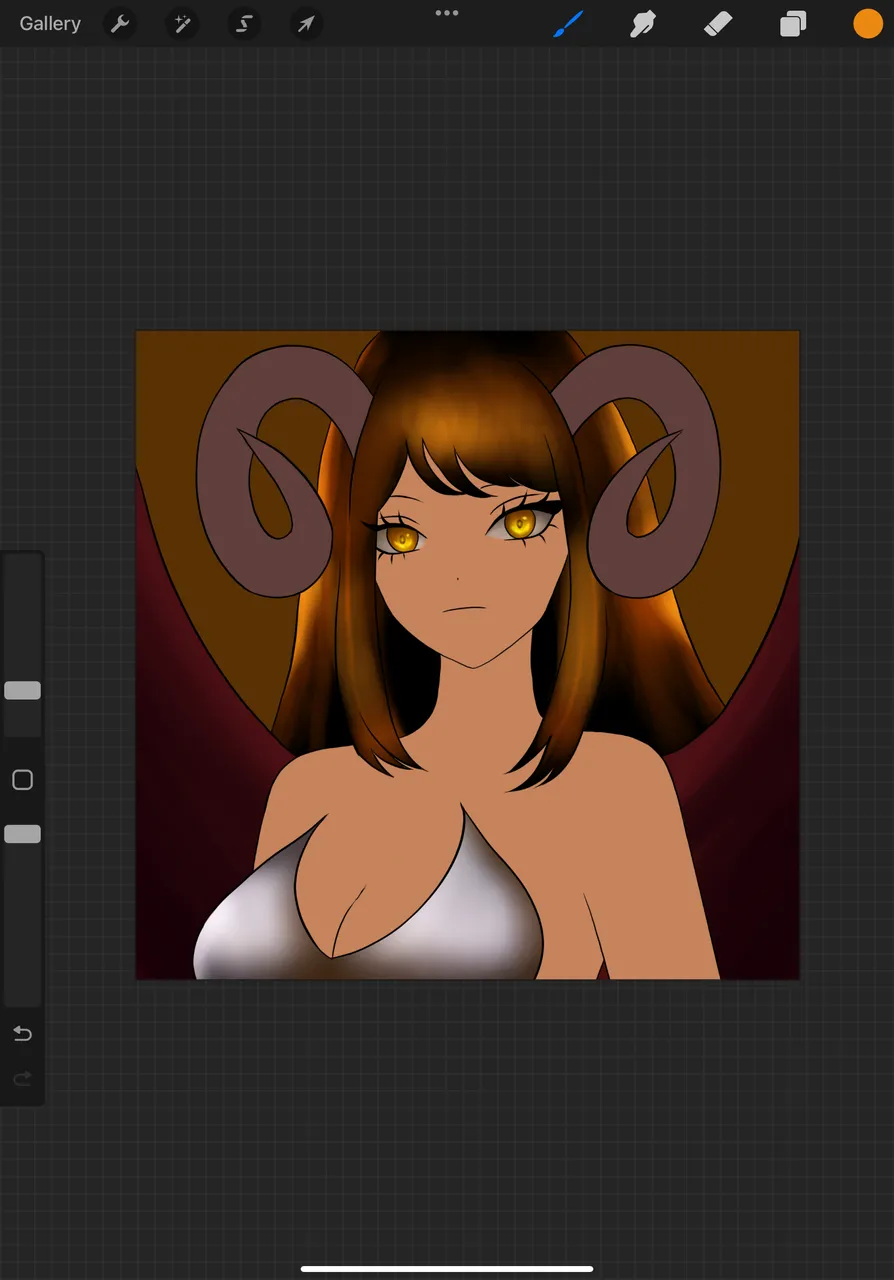Viewport: 894px width, 1280px height.
Task: Open the Layers panel
Action: [793, 24]
